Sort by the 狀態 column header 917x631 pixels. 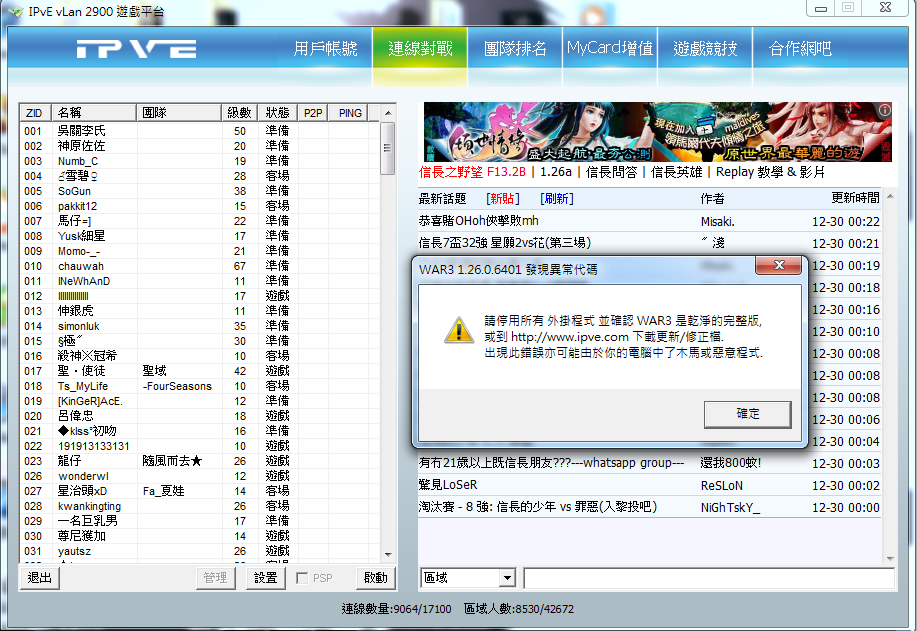click(277, 113)
